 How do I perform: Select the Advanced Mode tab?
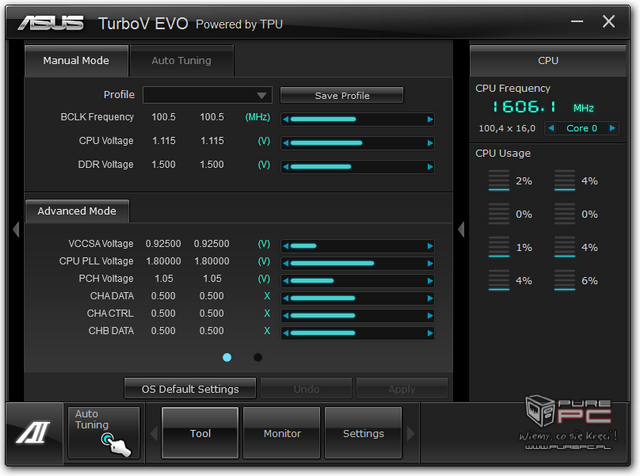coord(77,211)
